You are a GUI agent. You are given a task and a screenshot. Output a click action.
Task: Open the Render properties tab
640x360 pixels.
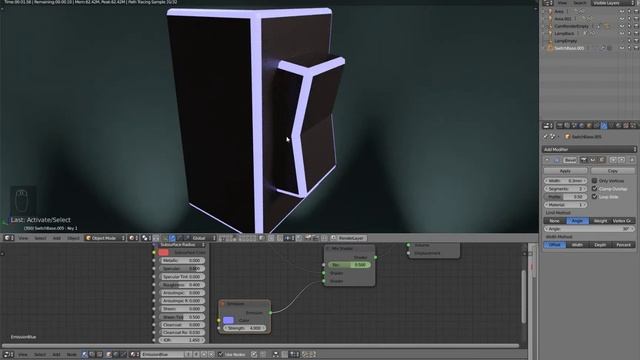(560, 125)
